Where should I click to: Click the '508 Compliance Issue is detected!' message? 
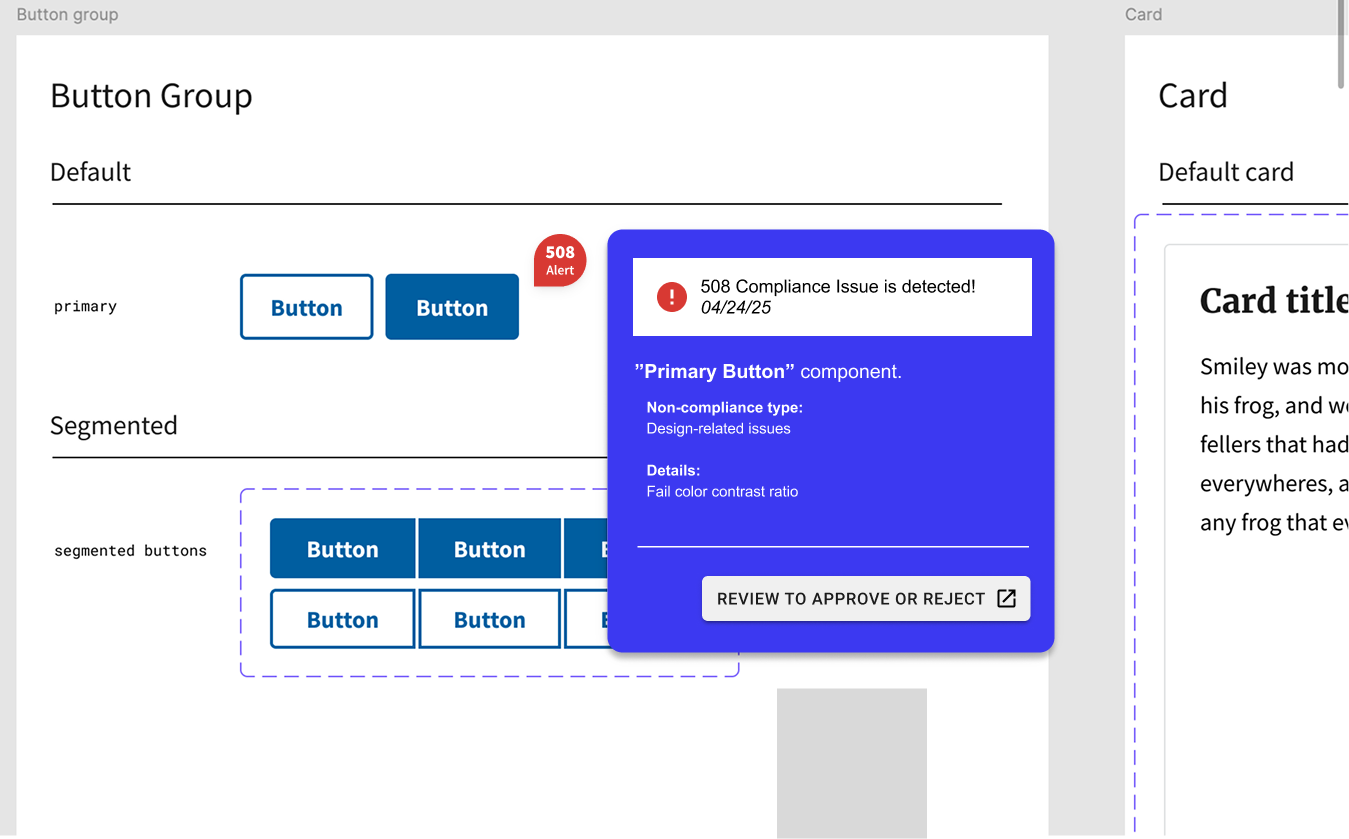click(838, 287)
